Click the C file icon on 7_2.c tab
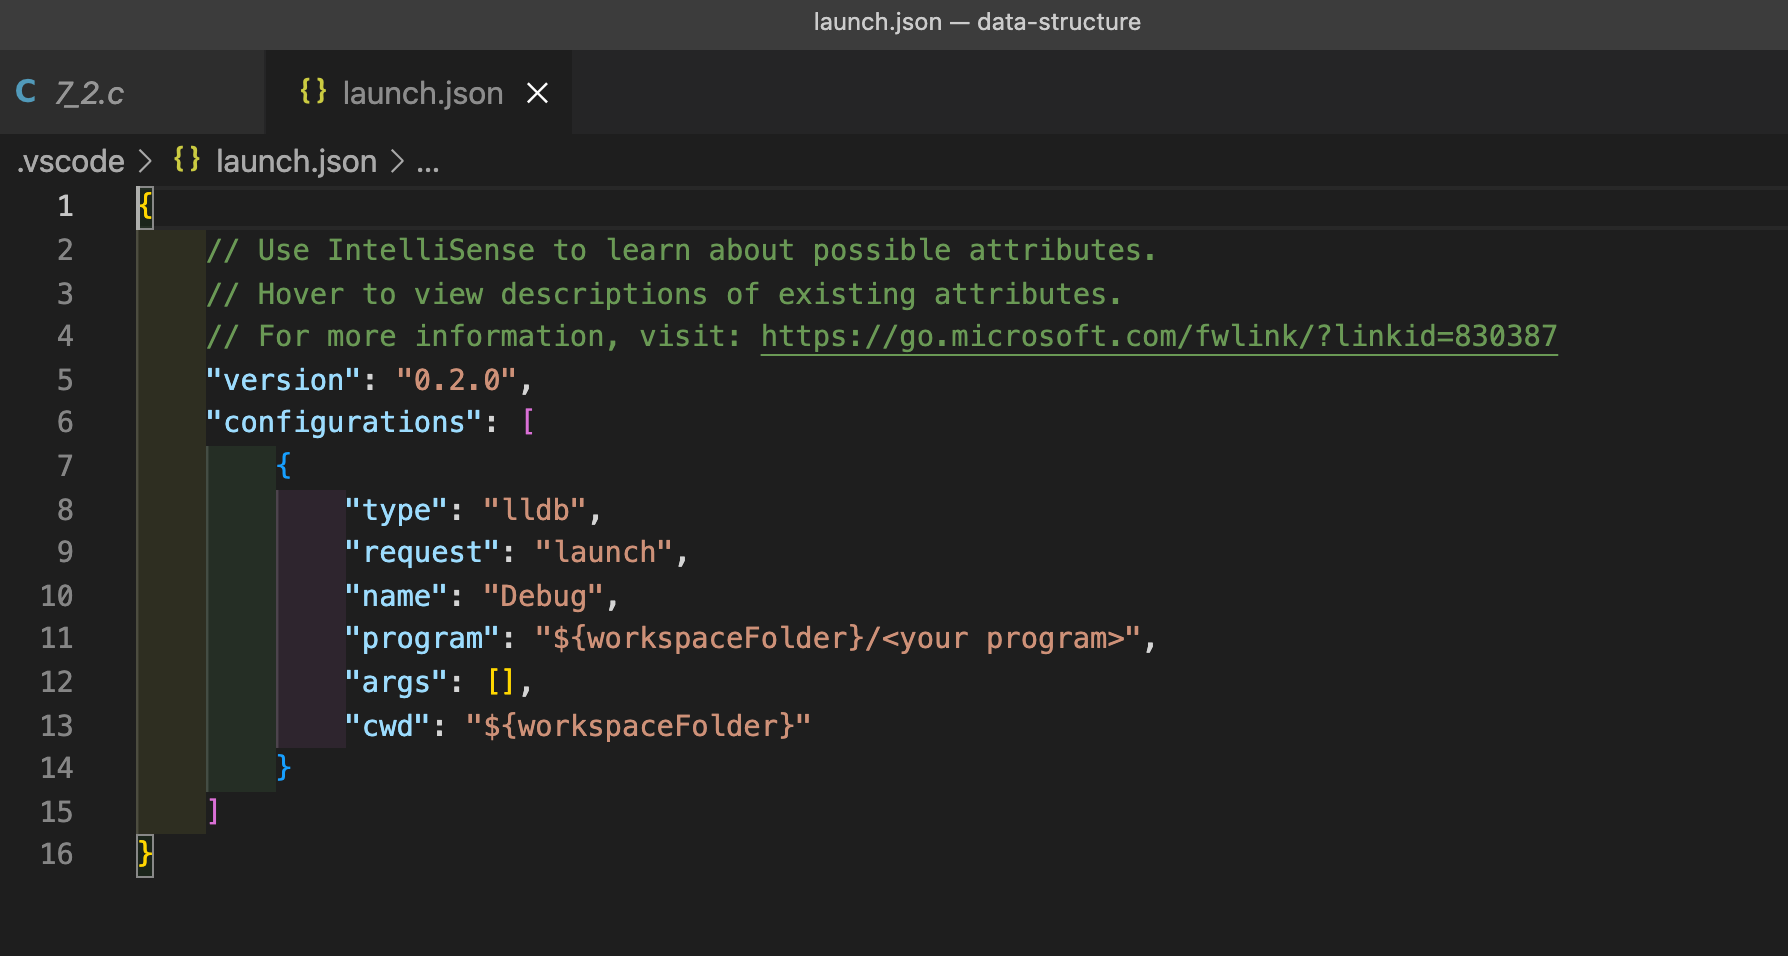Image resolution: width=1788 pixels, height=956 pixels. tap(27, 92)
